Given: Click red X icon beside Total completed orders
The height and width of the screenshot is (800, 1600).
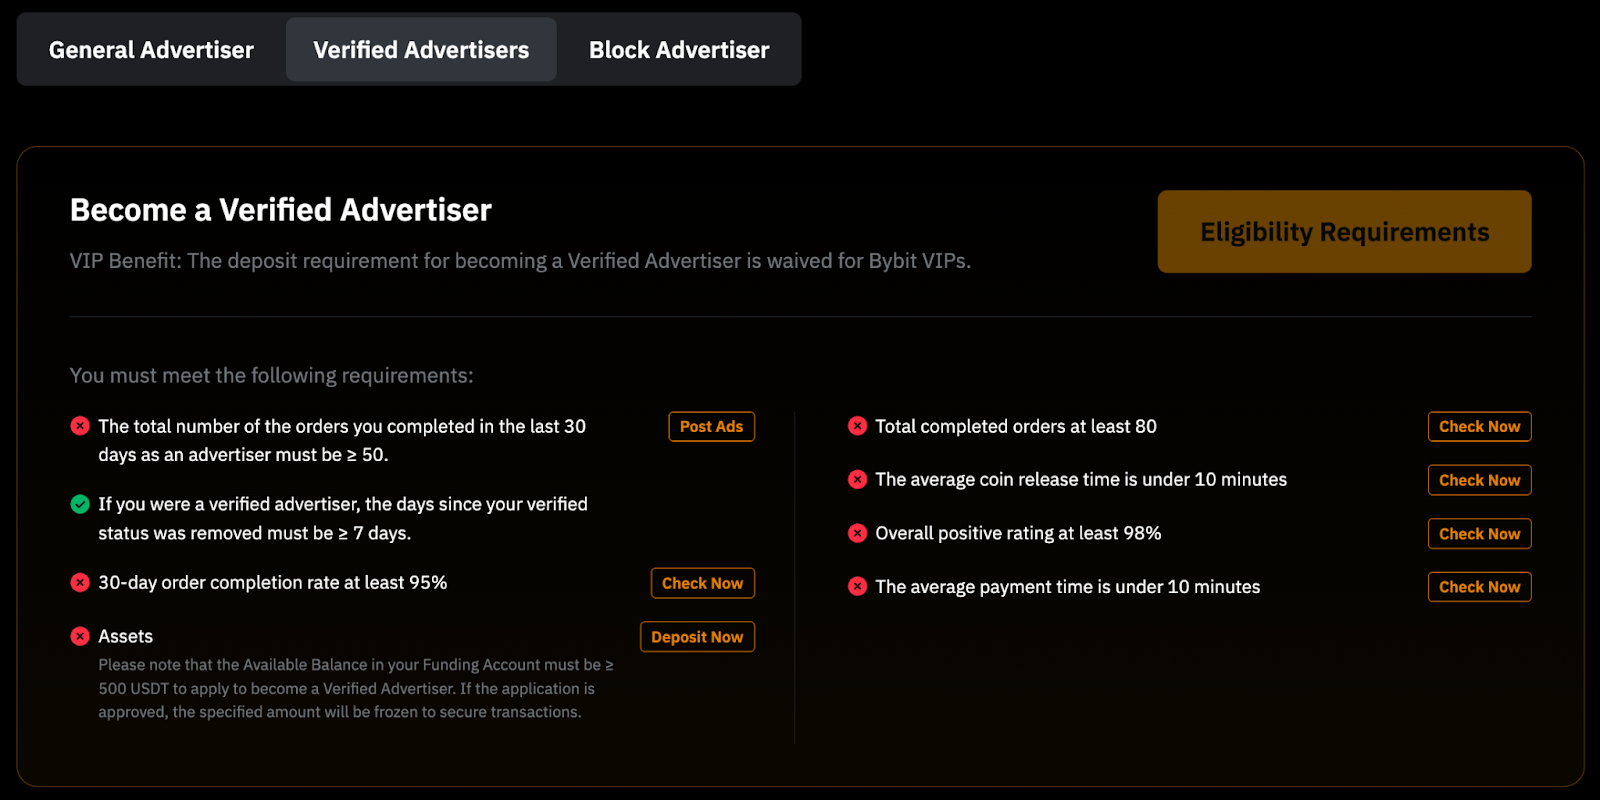Looking at the screenshot, I should [857, 426].
